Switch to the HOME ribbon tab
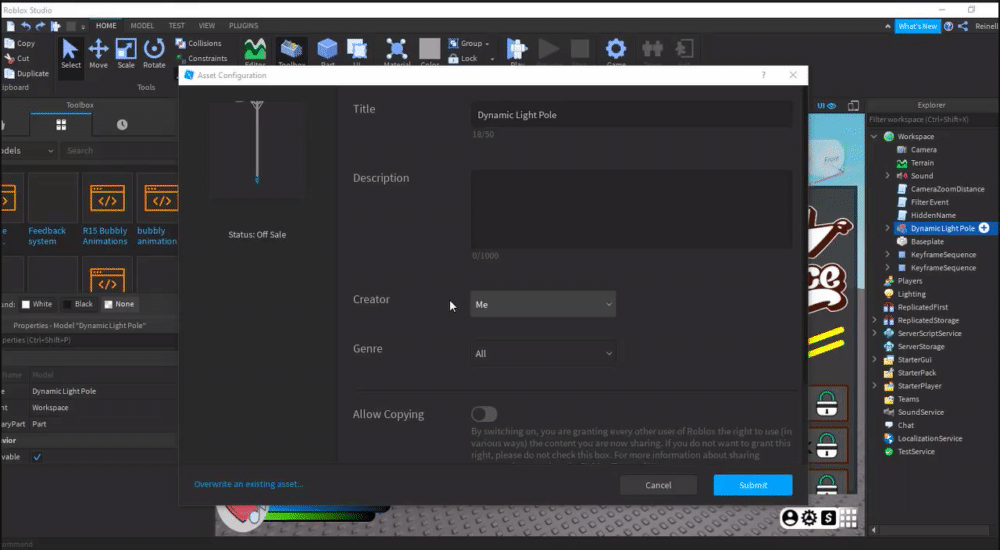 [106, 26]
